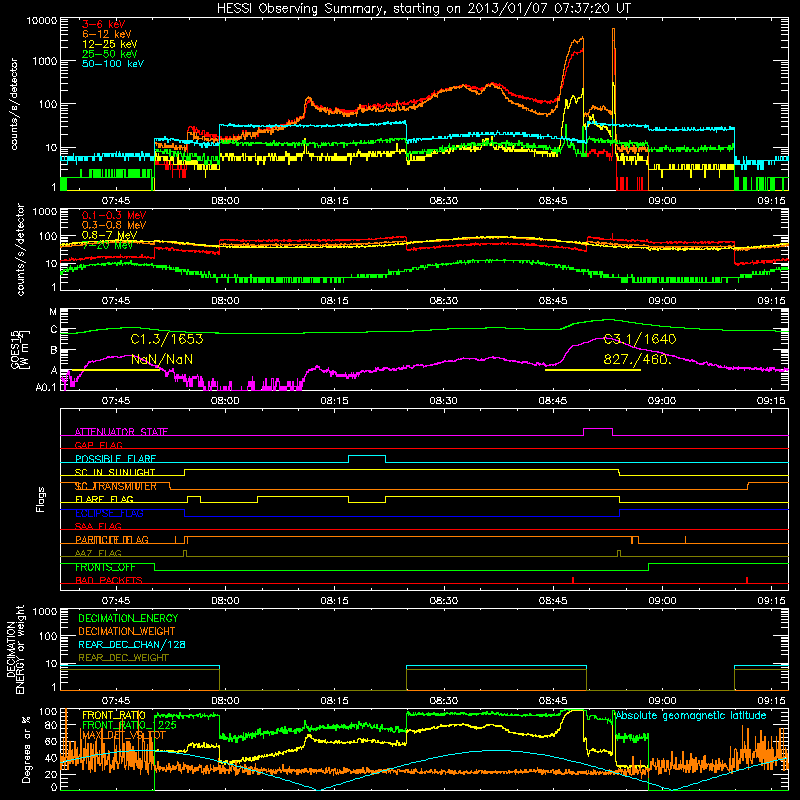Click the FRONTS_OFF flag label
The width and height of the screenshot is (800, 800).
[105, 567]
